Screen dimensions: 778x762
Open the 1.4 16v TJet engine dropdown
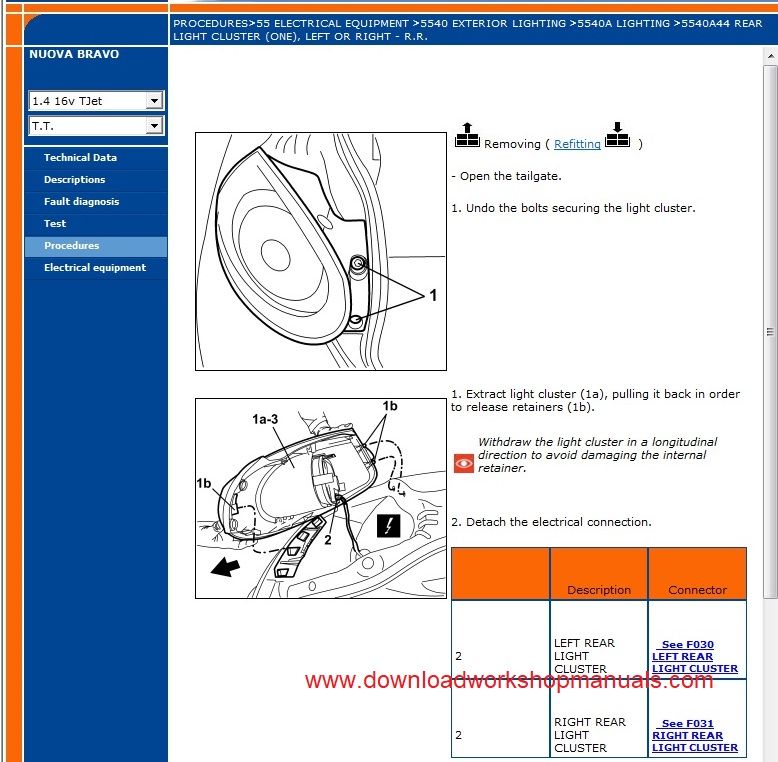[96, 101]
